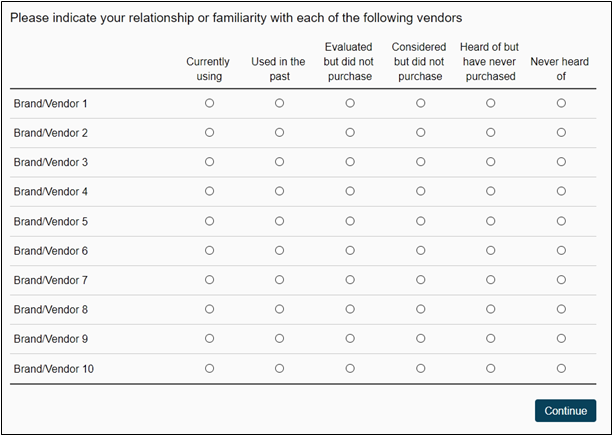
Task: Pick 'Used in the past' for Brand/Vendor 5
Action: pos(280,221)
